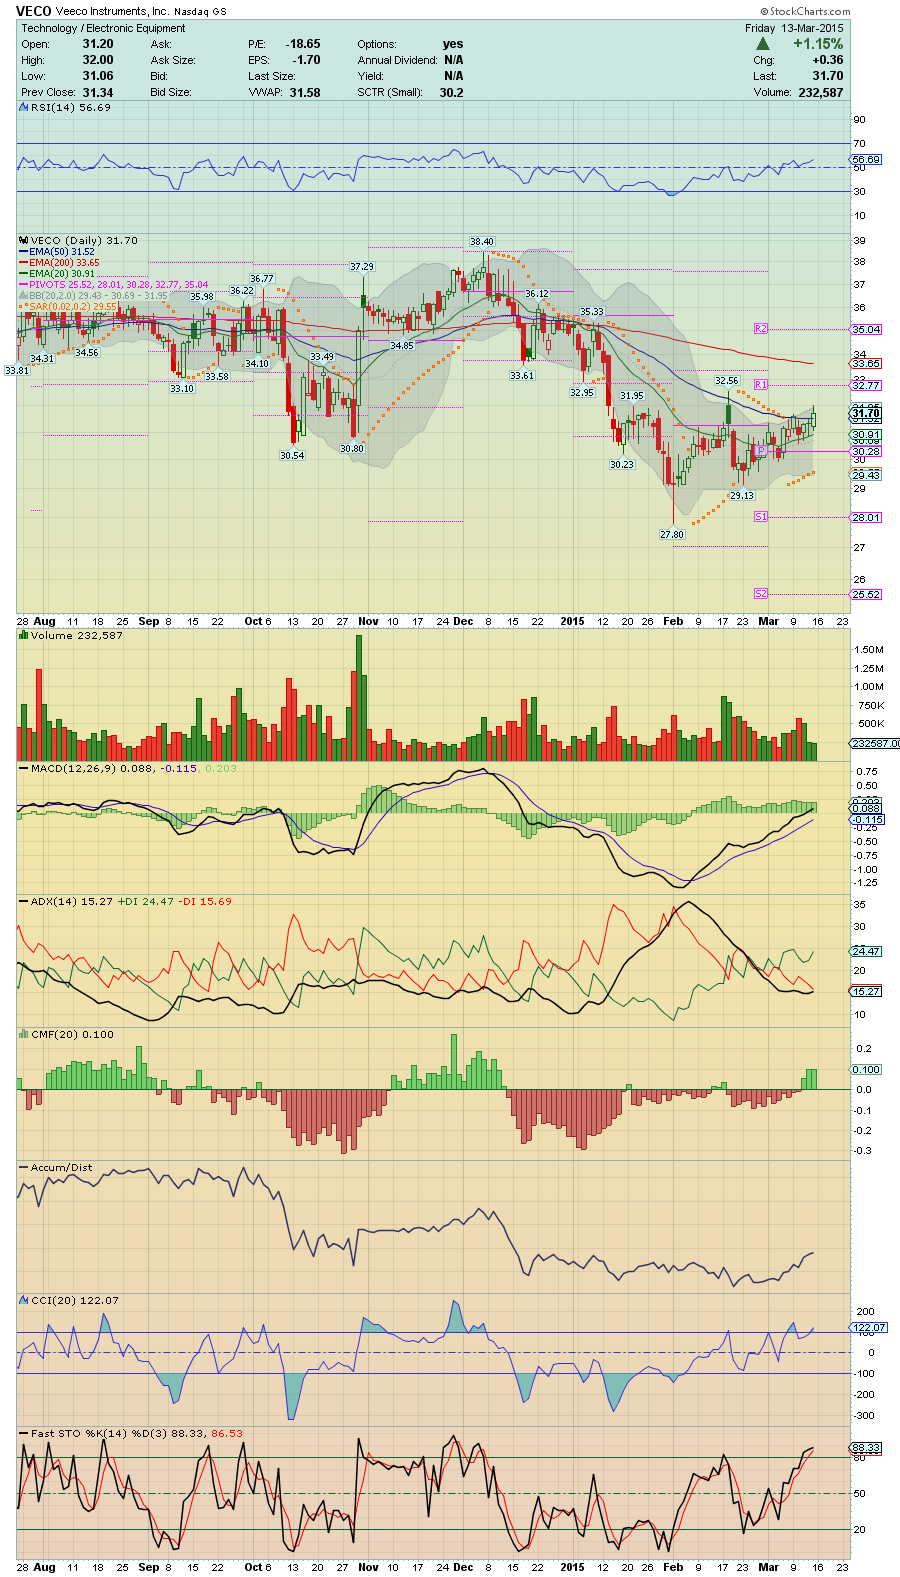
Task: Click the CCI(20) 122.07 panel label
Action: 75,1300
